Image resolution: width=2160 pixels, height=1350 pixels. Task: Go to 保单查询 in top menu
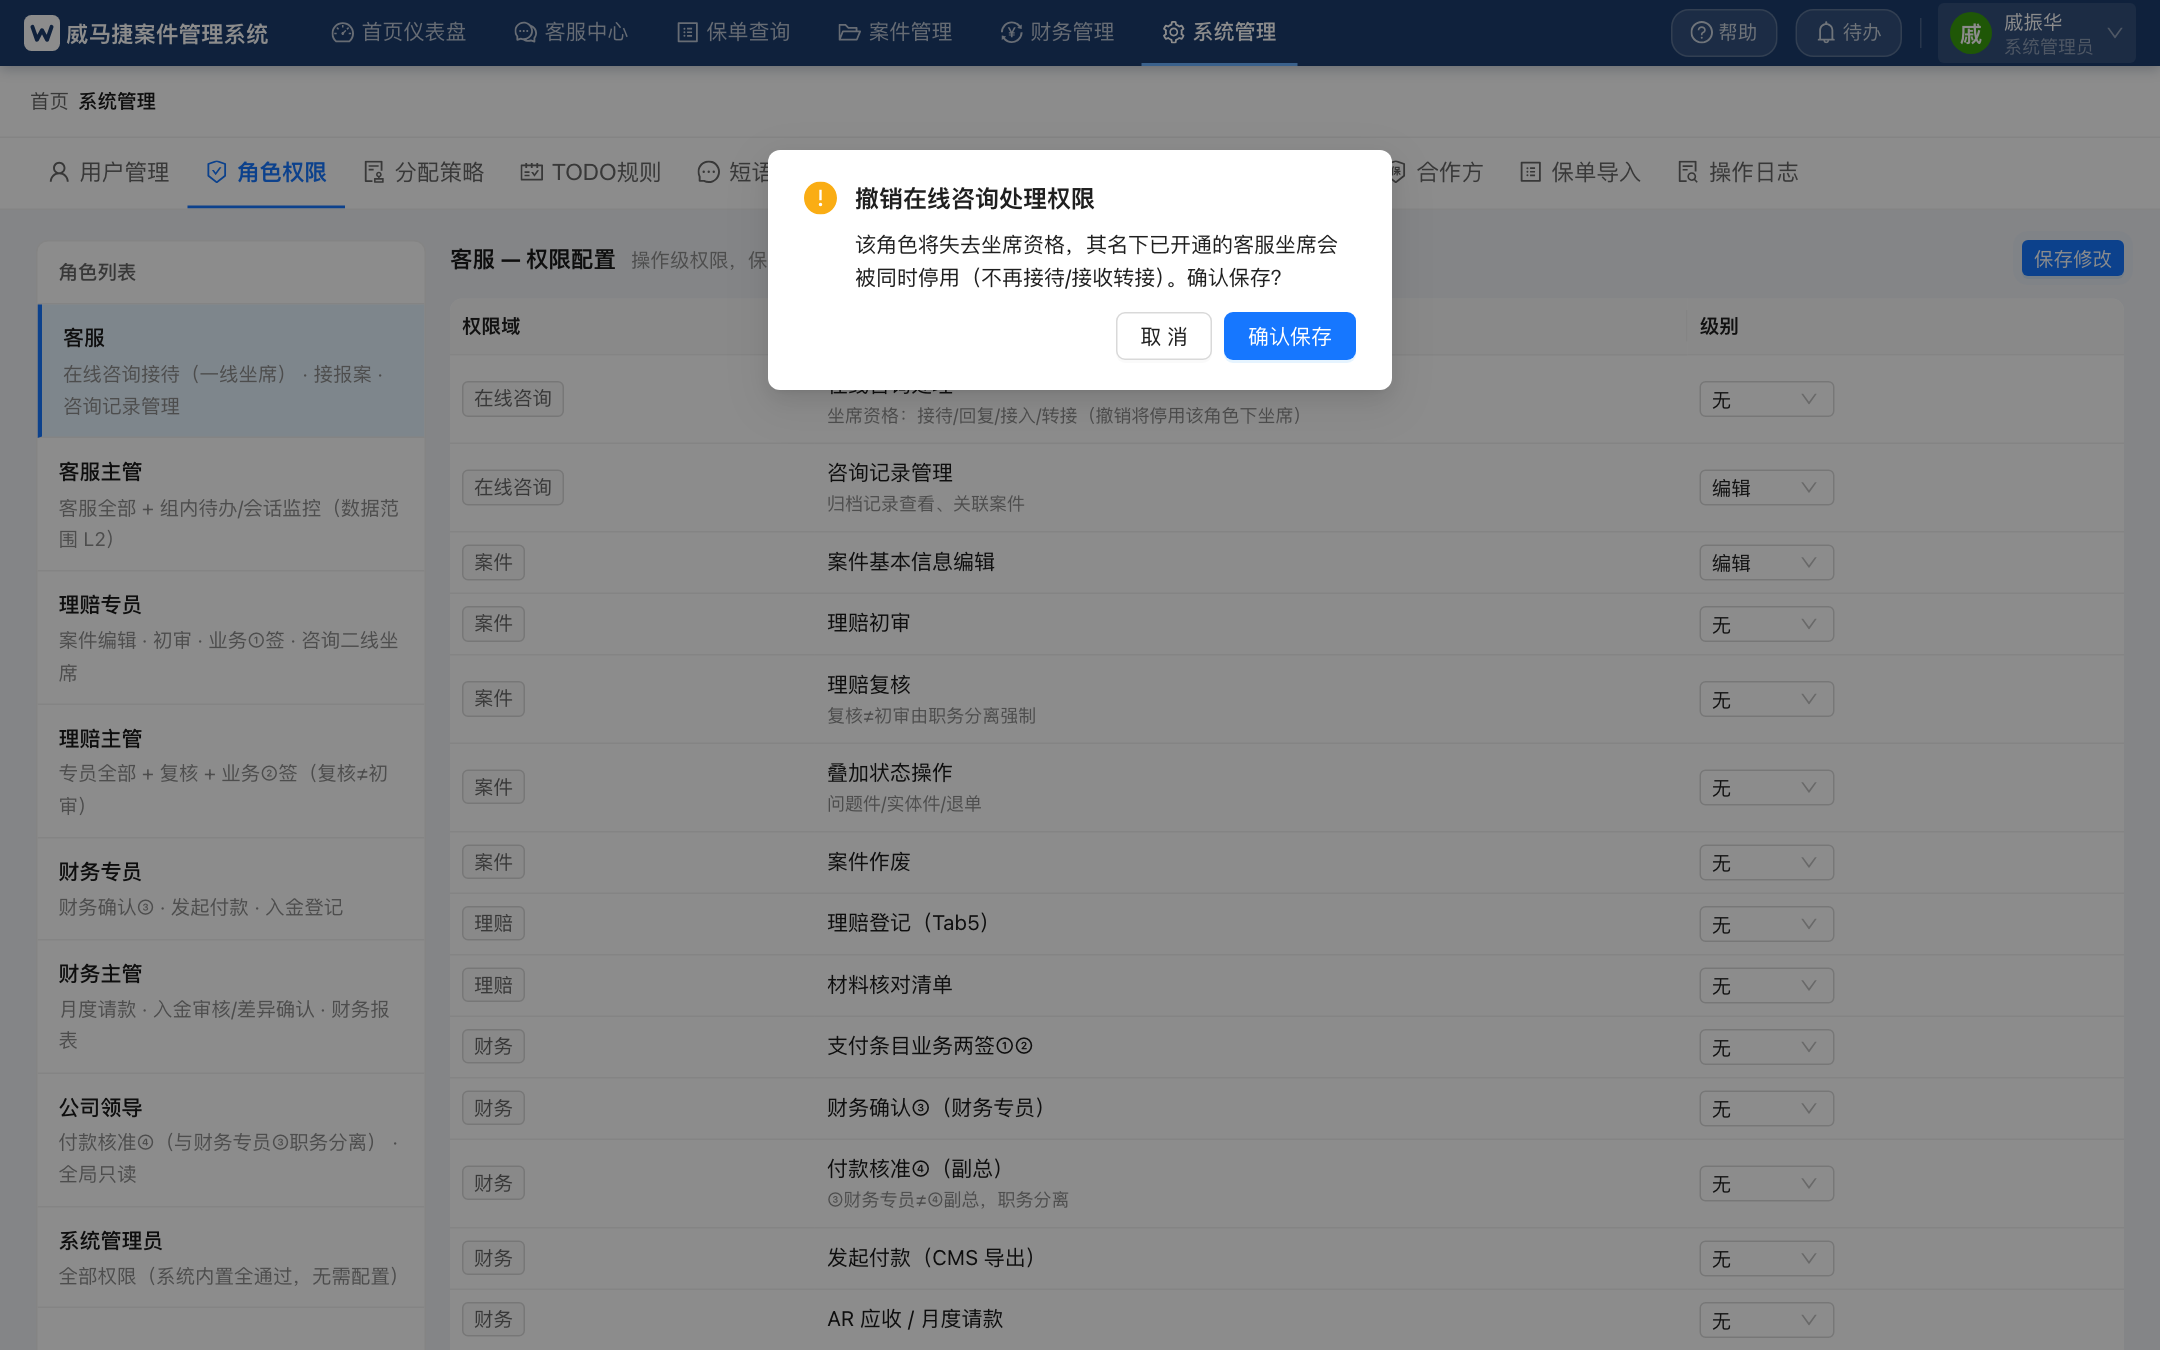coord(733,32)
